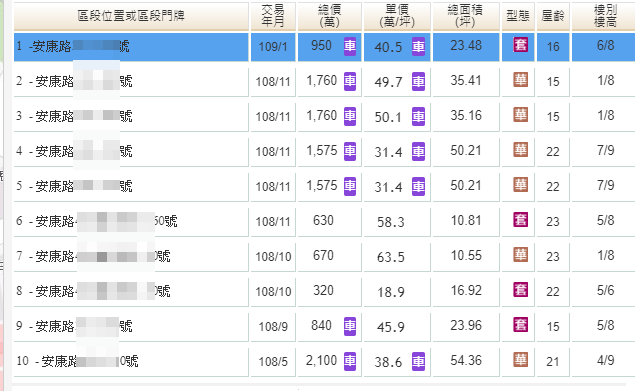Viewport: 635px width, 391px height.
Task: Click the 670 total price cell
Action: coord(330,256)
